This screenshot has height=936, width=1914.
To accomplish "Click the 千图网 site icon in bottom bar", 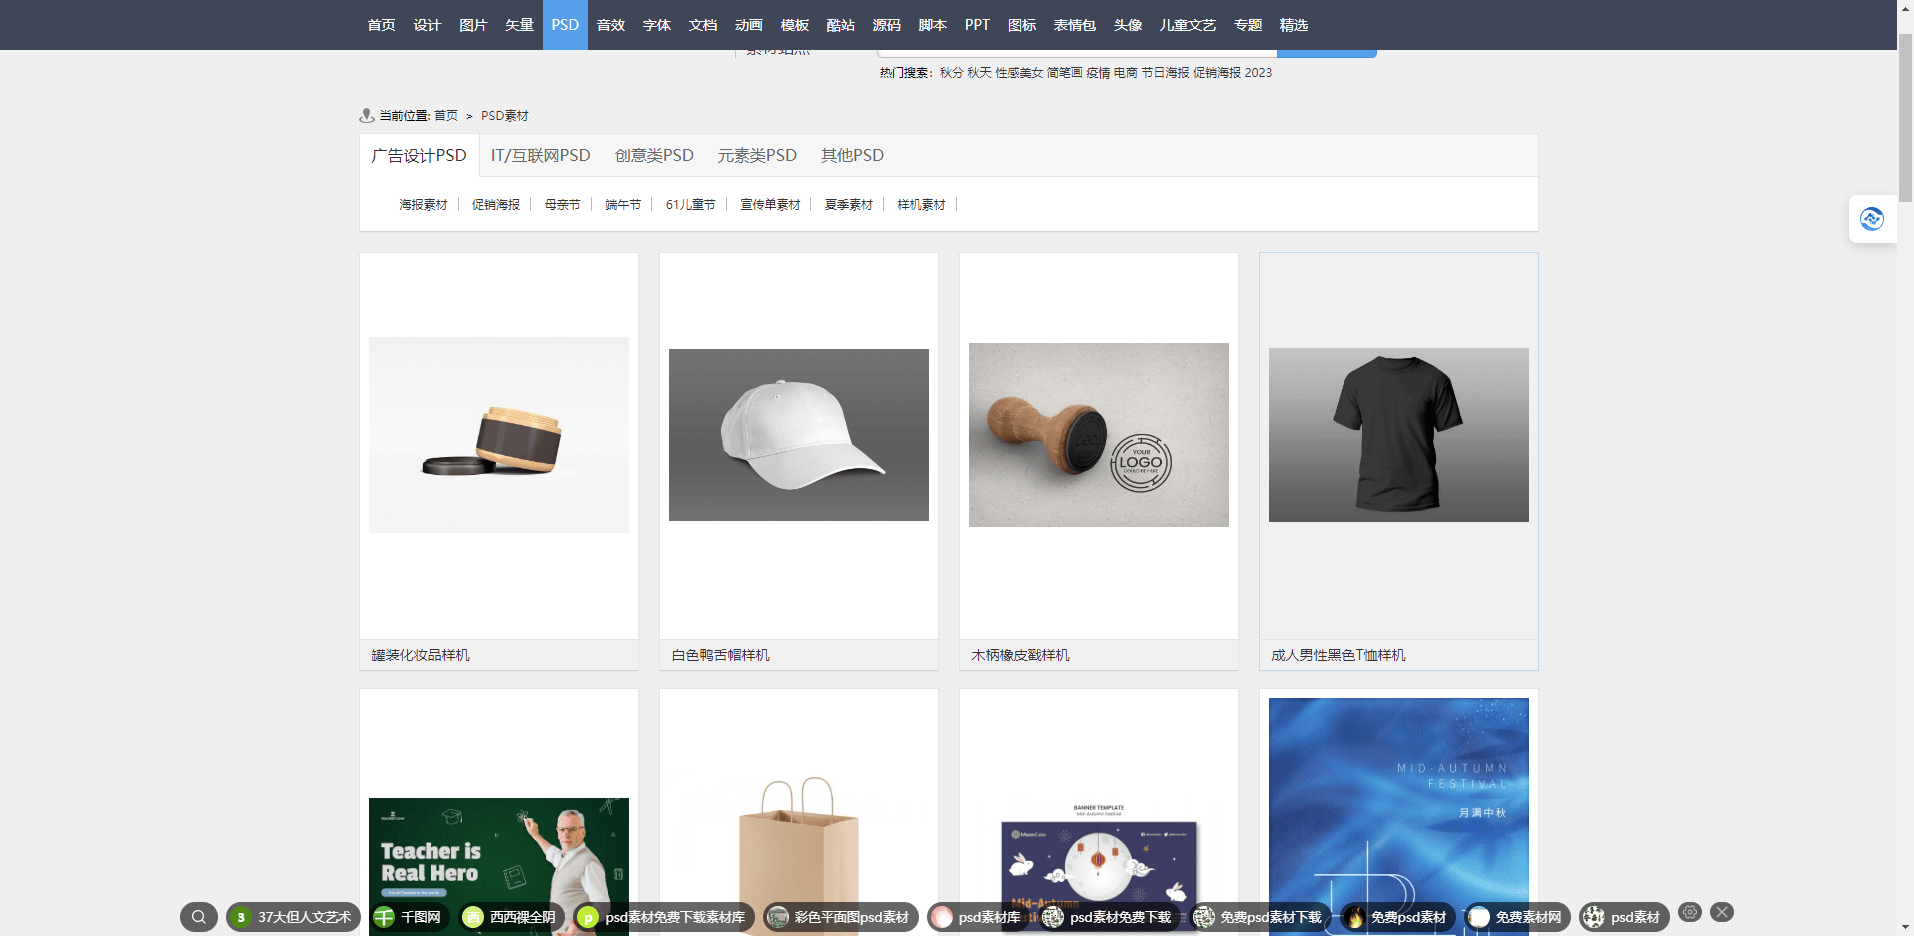I will [383, 917].
